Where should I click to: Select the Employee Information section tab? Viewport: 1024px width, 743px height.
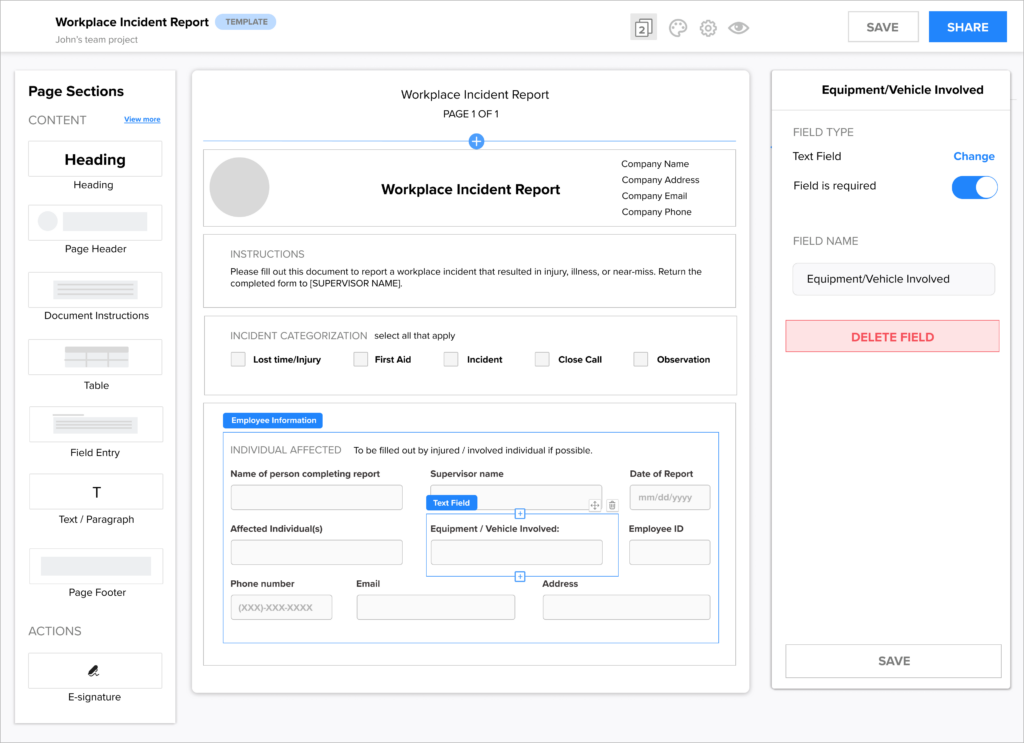[x=273, y=421]
